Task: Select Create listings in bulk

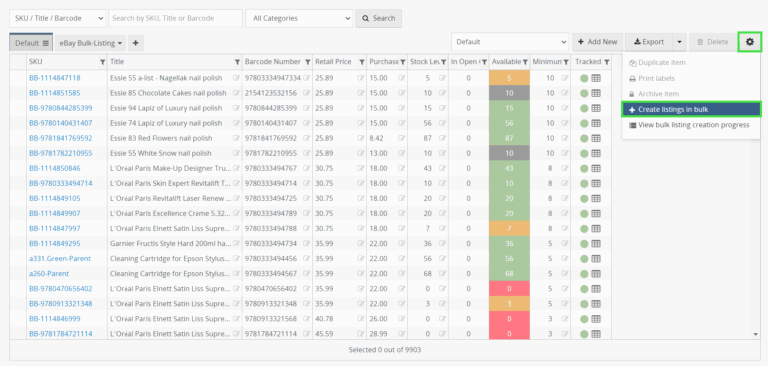Action: tap(691, 110)
